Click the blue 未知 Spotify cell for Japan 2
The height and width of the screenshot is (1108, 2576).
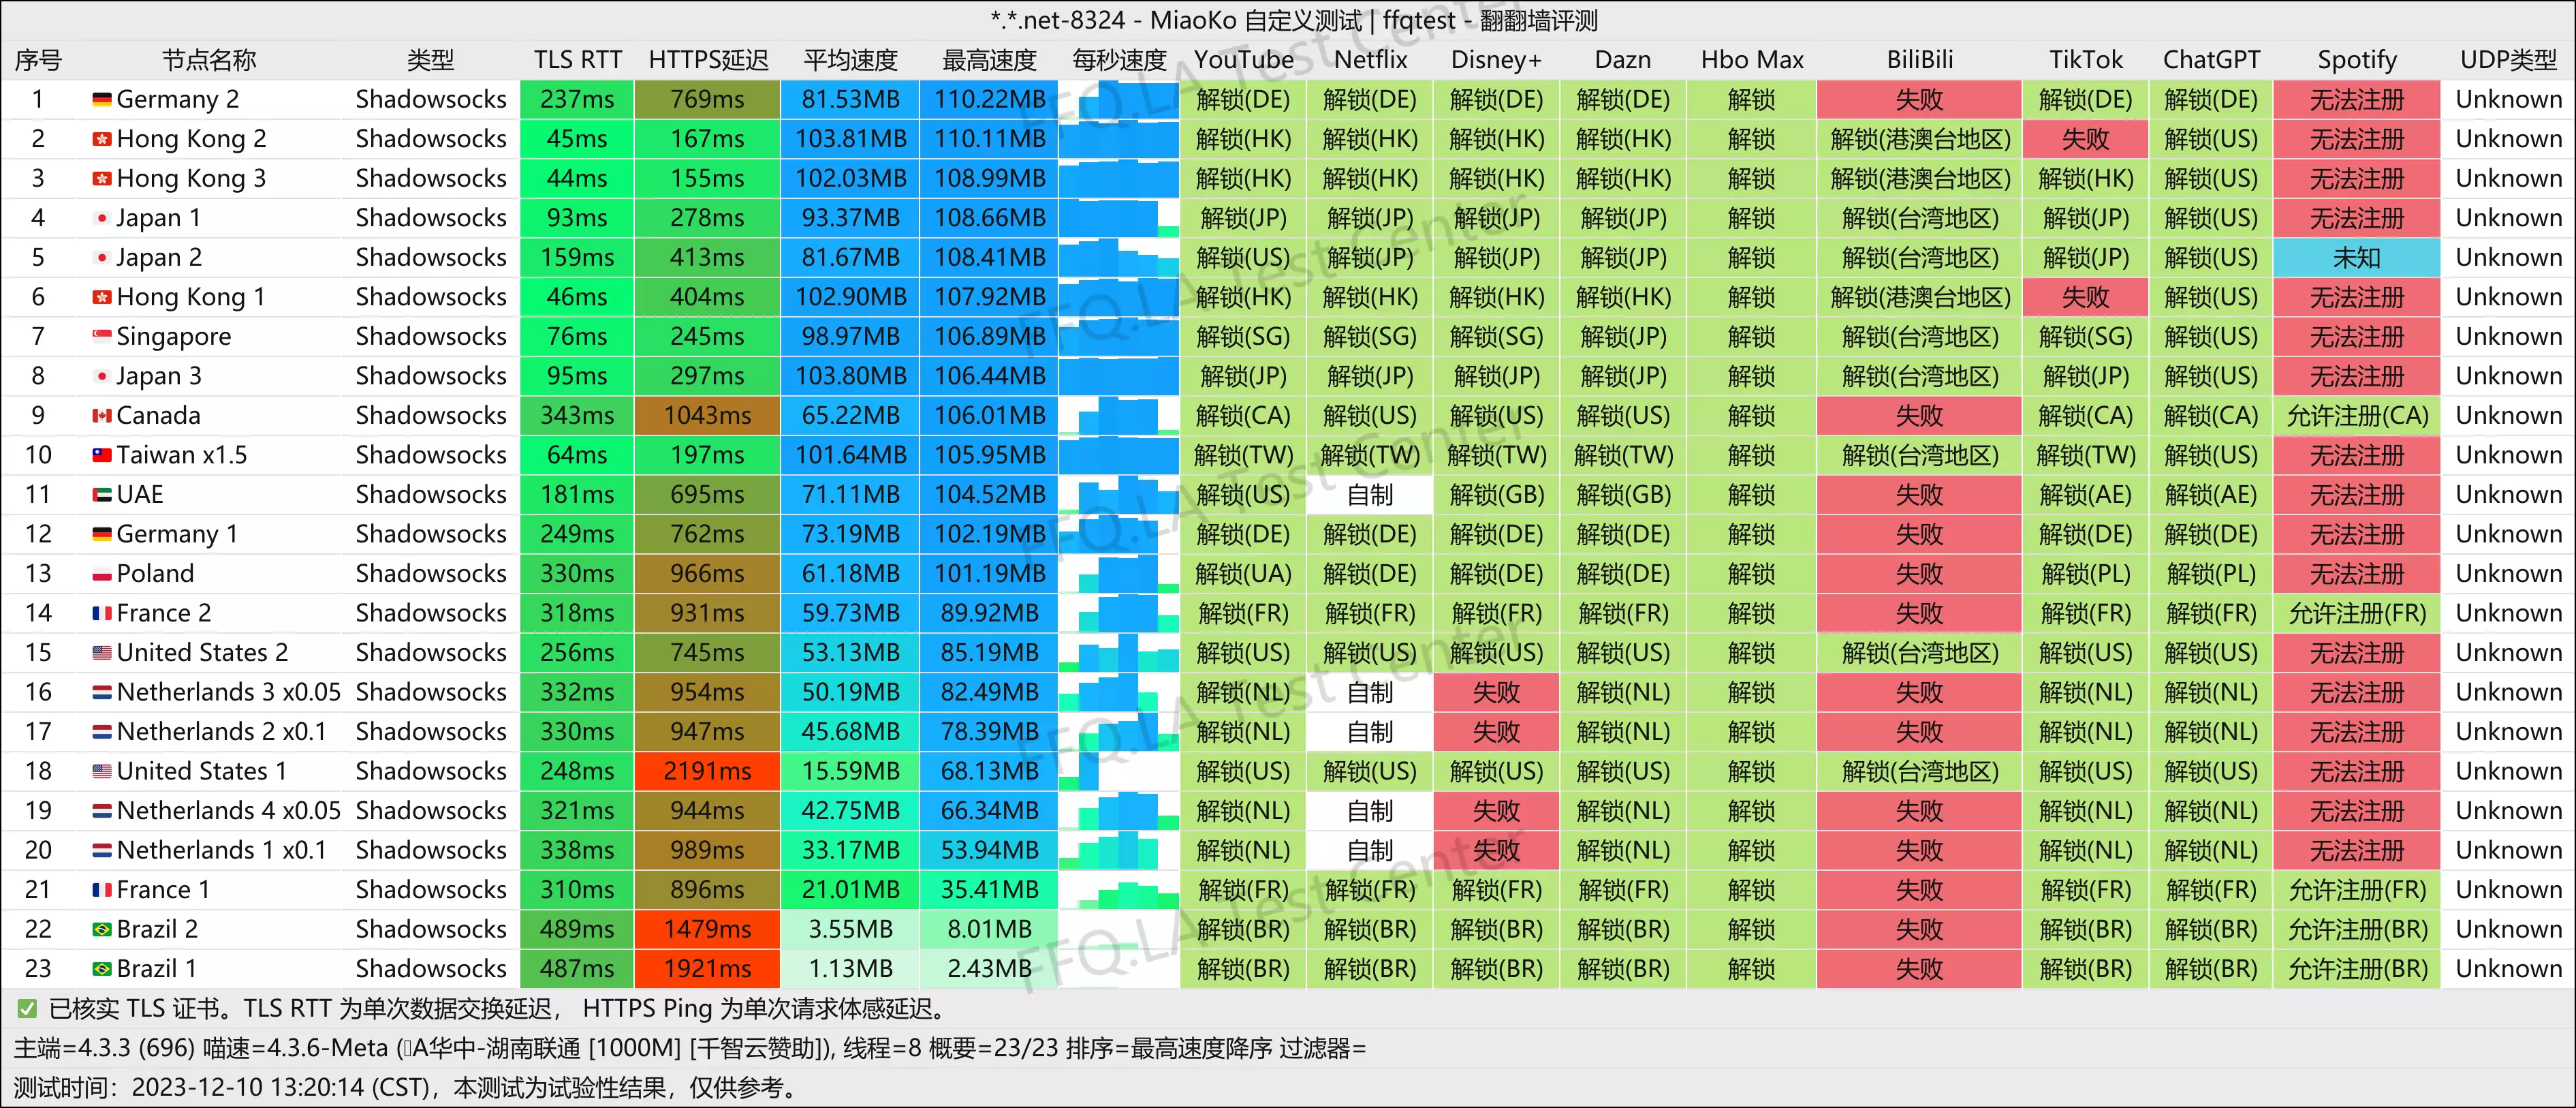point(2356,258)
